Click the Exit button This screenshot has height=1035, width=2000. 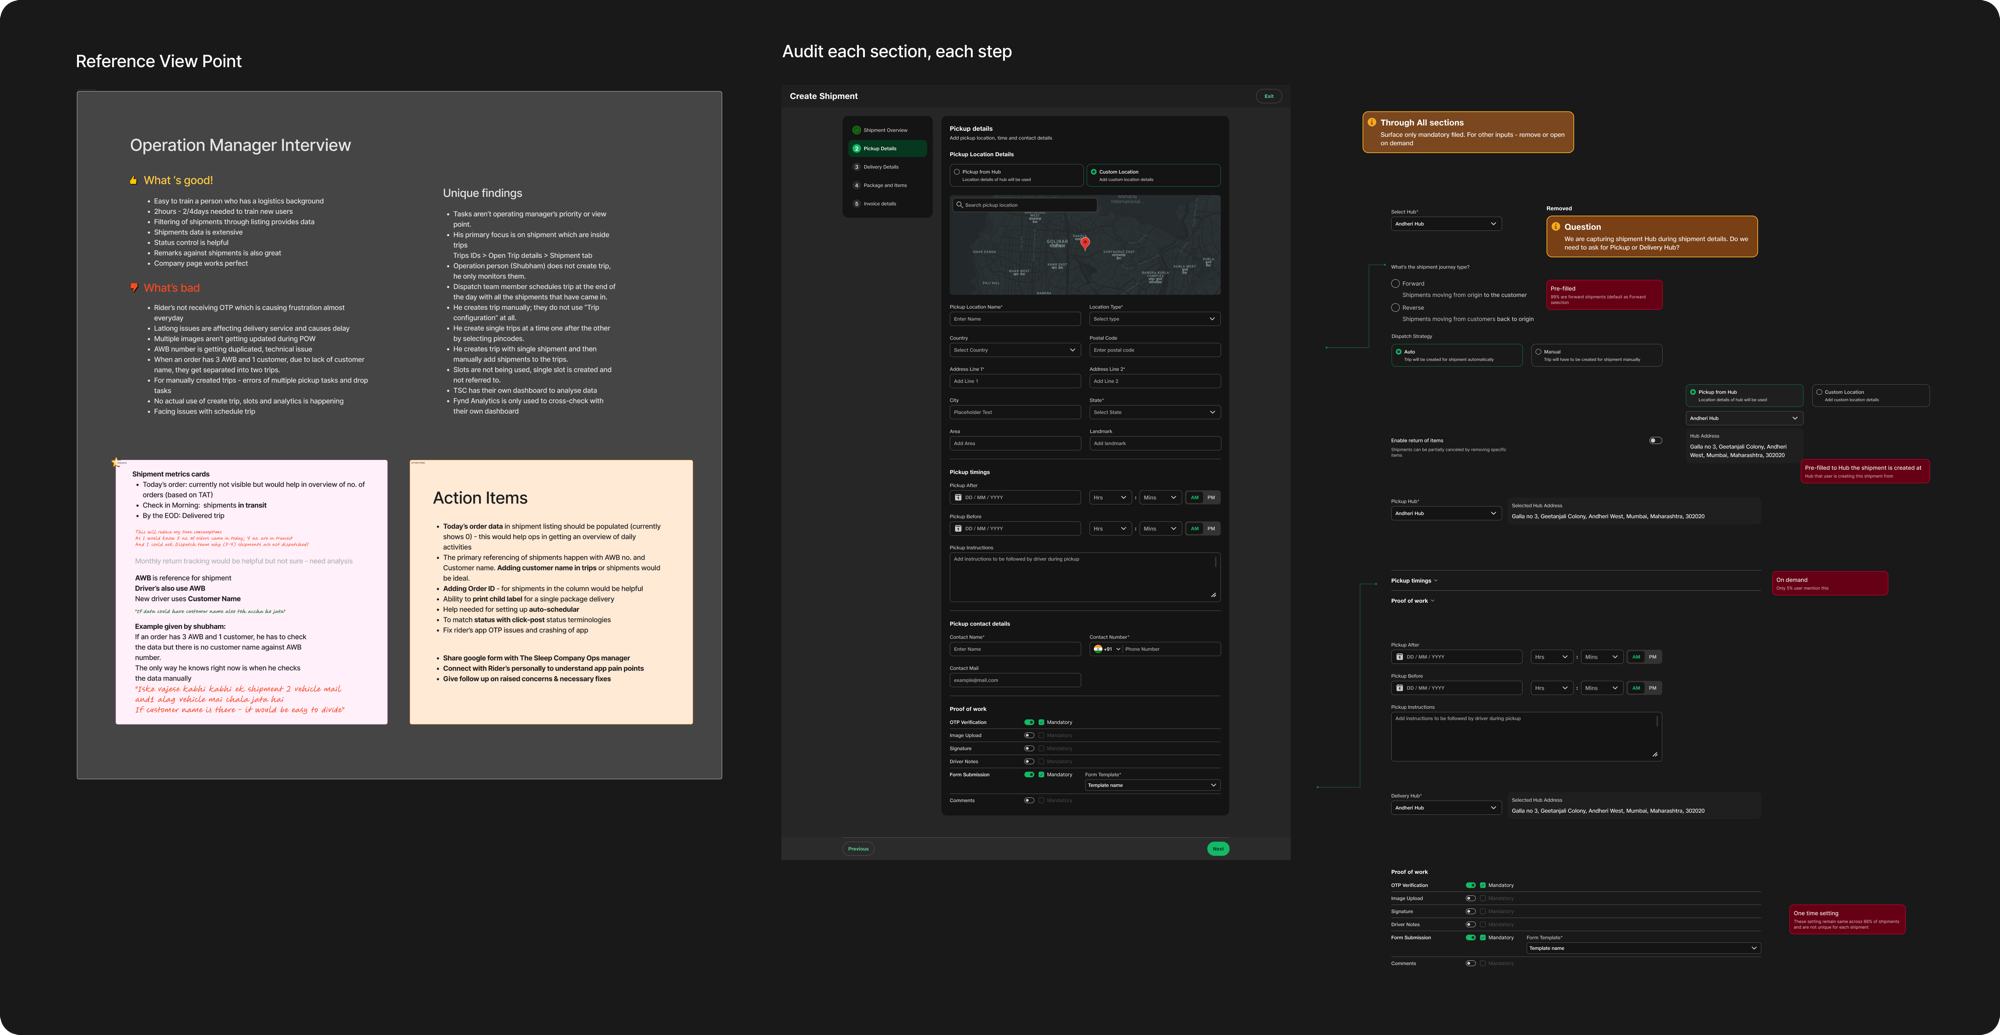click(1269, 96)
